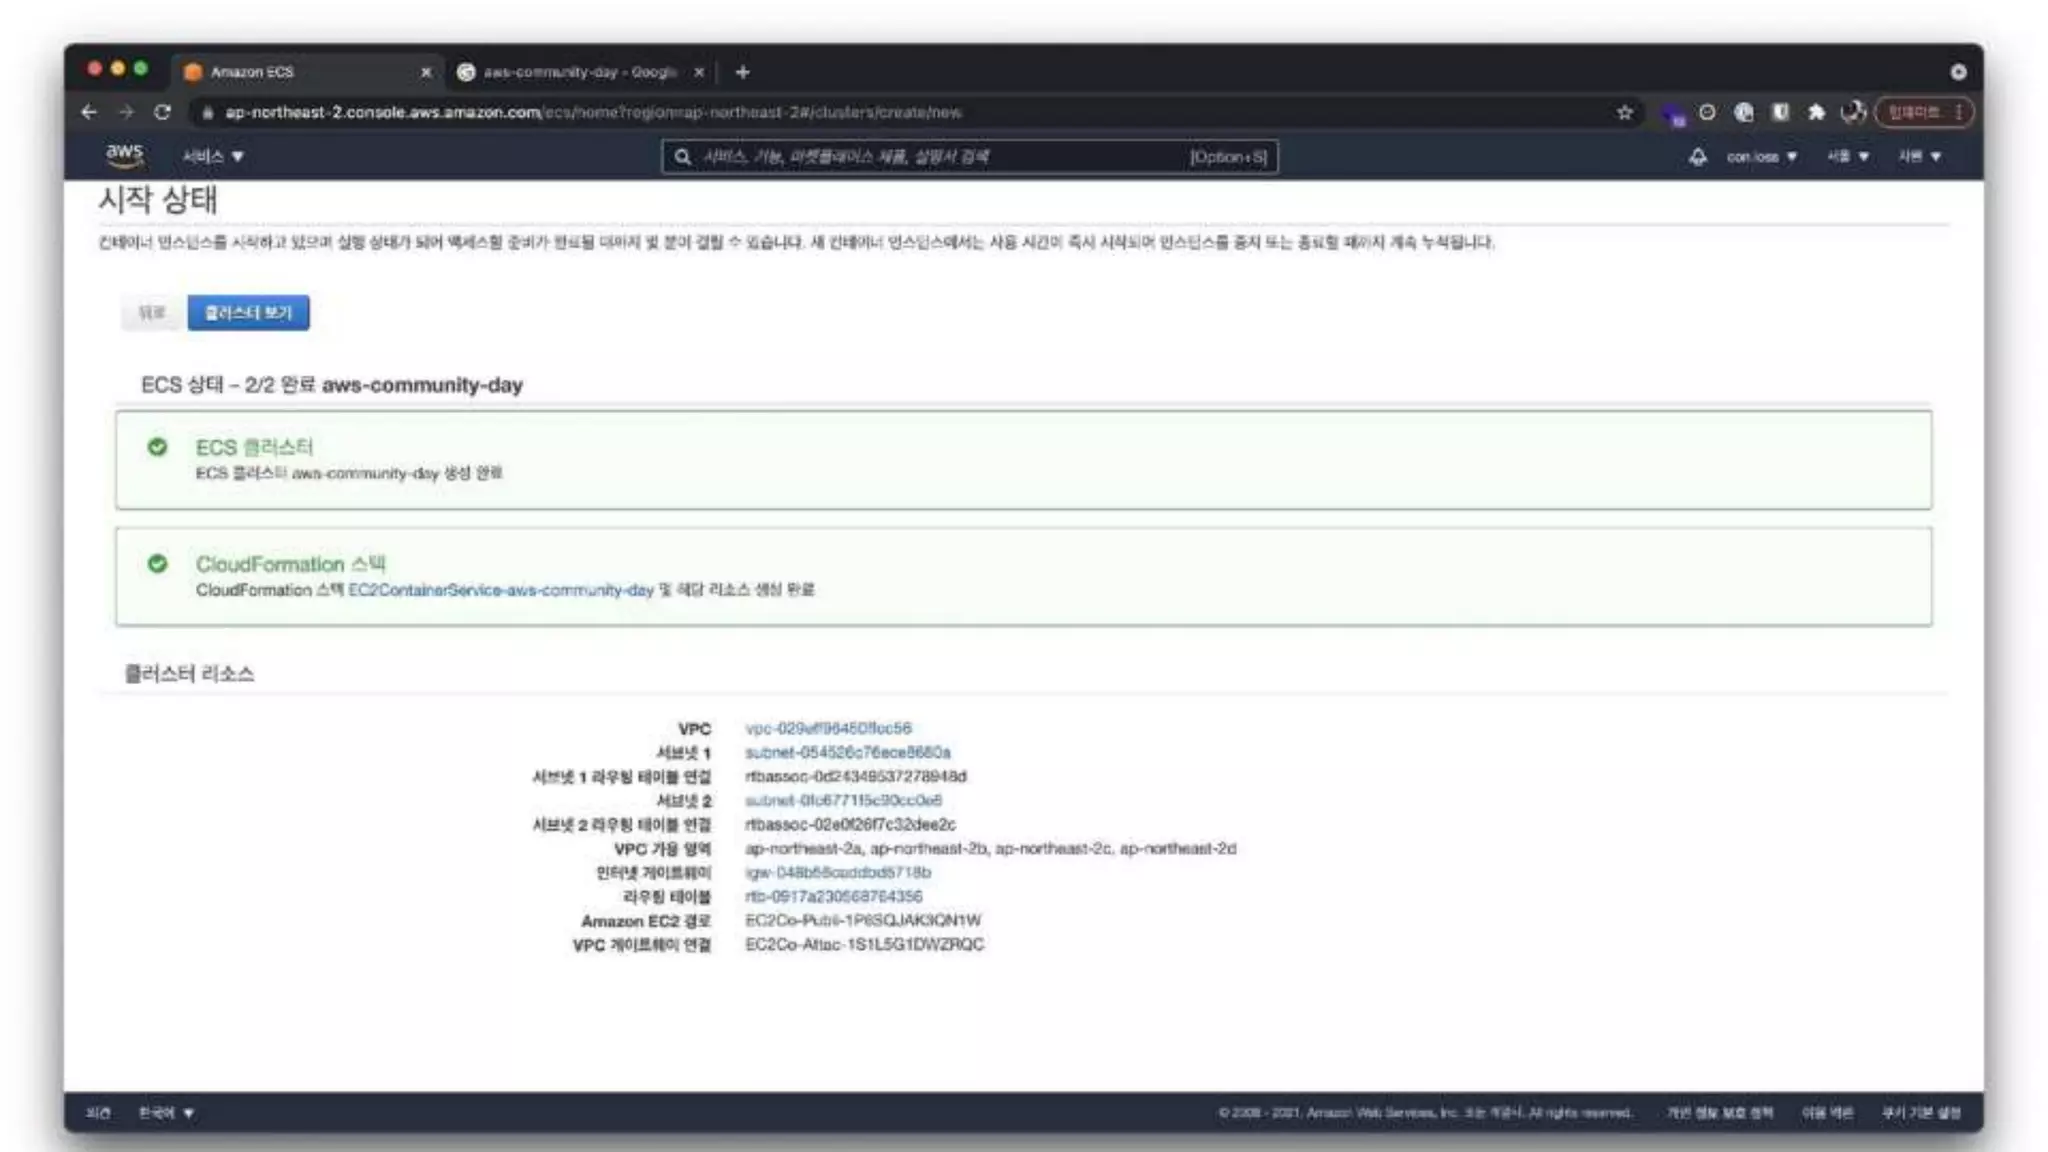Expand the 한국어 language selector
2048x1152 pixels.
point(166,1113)
